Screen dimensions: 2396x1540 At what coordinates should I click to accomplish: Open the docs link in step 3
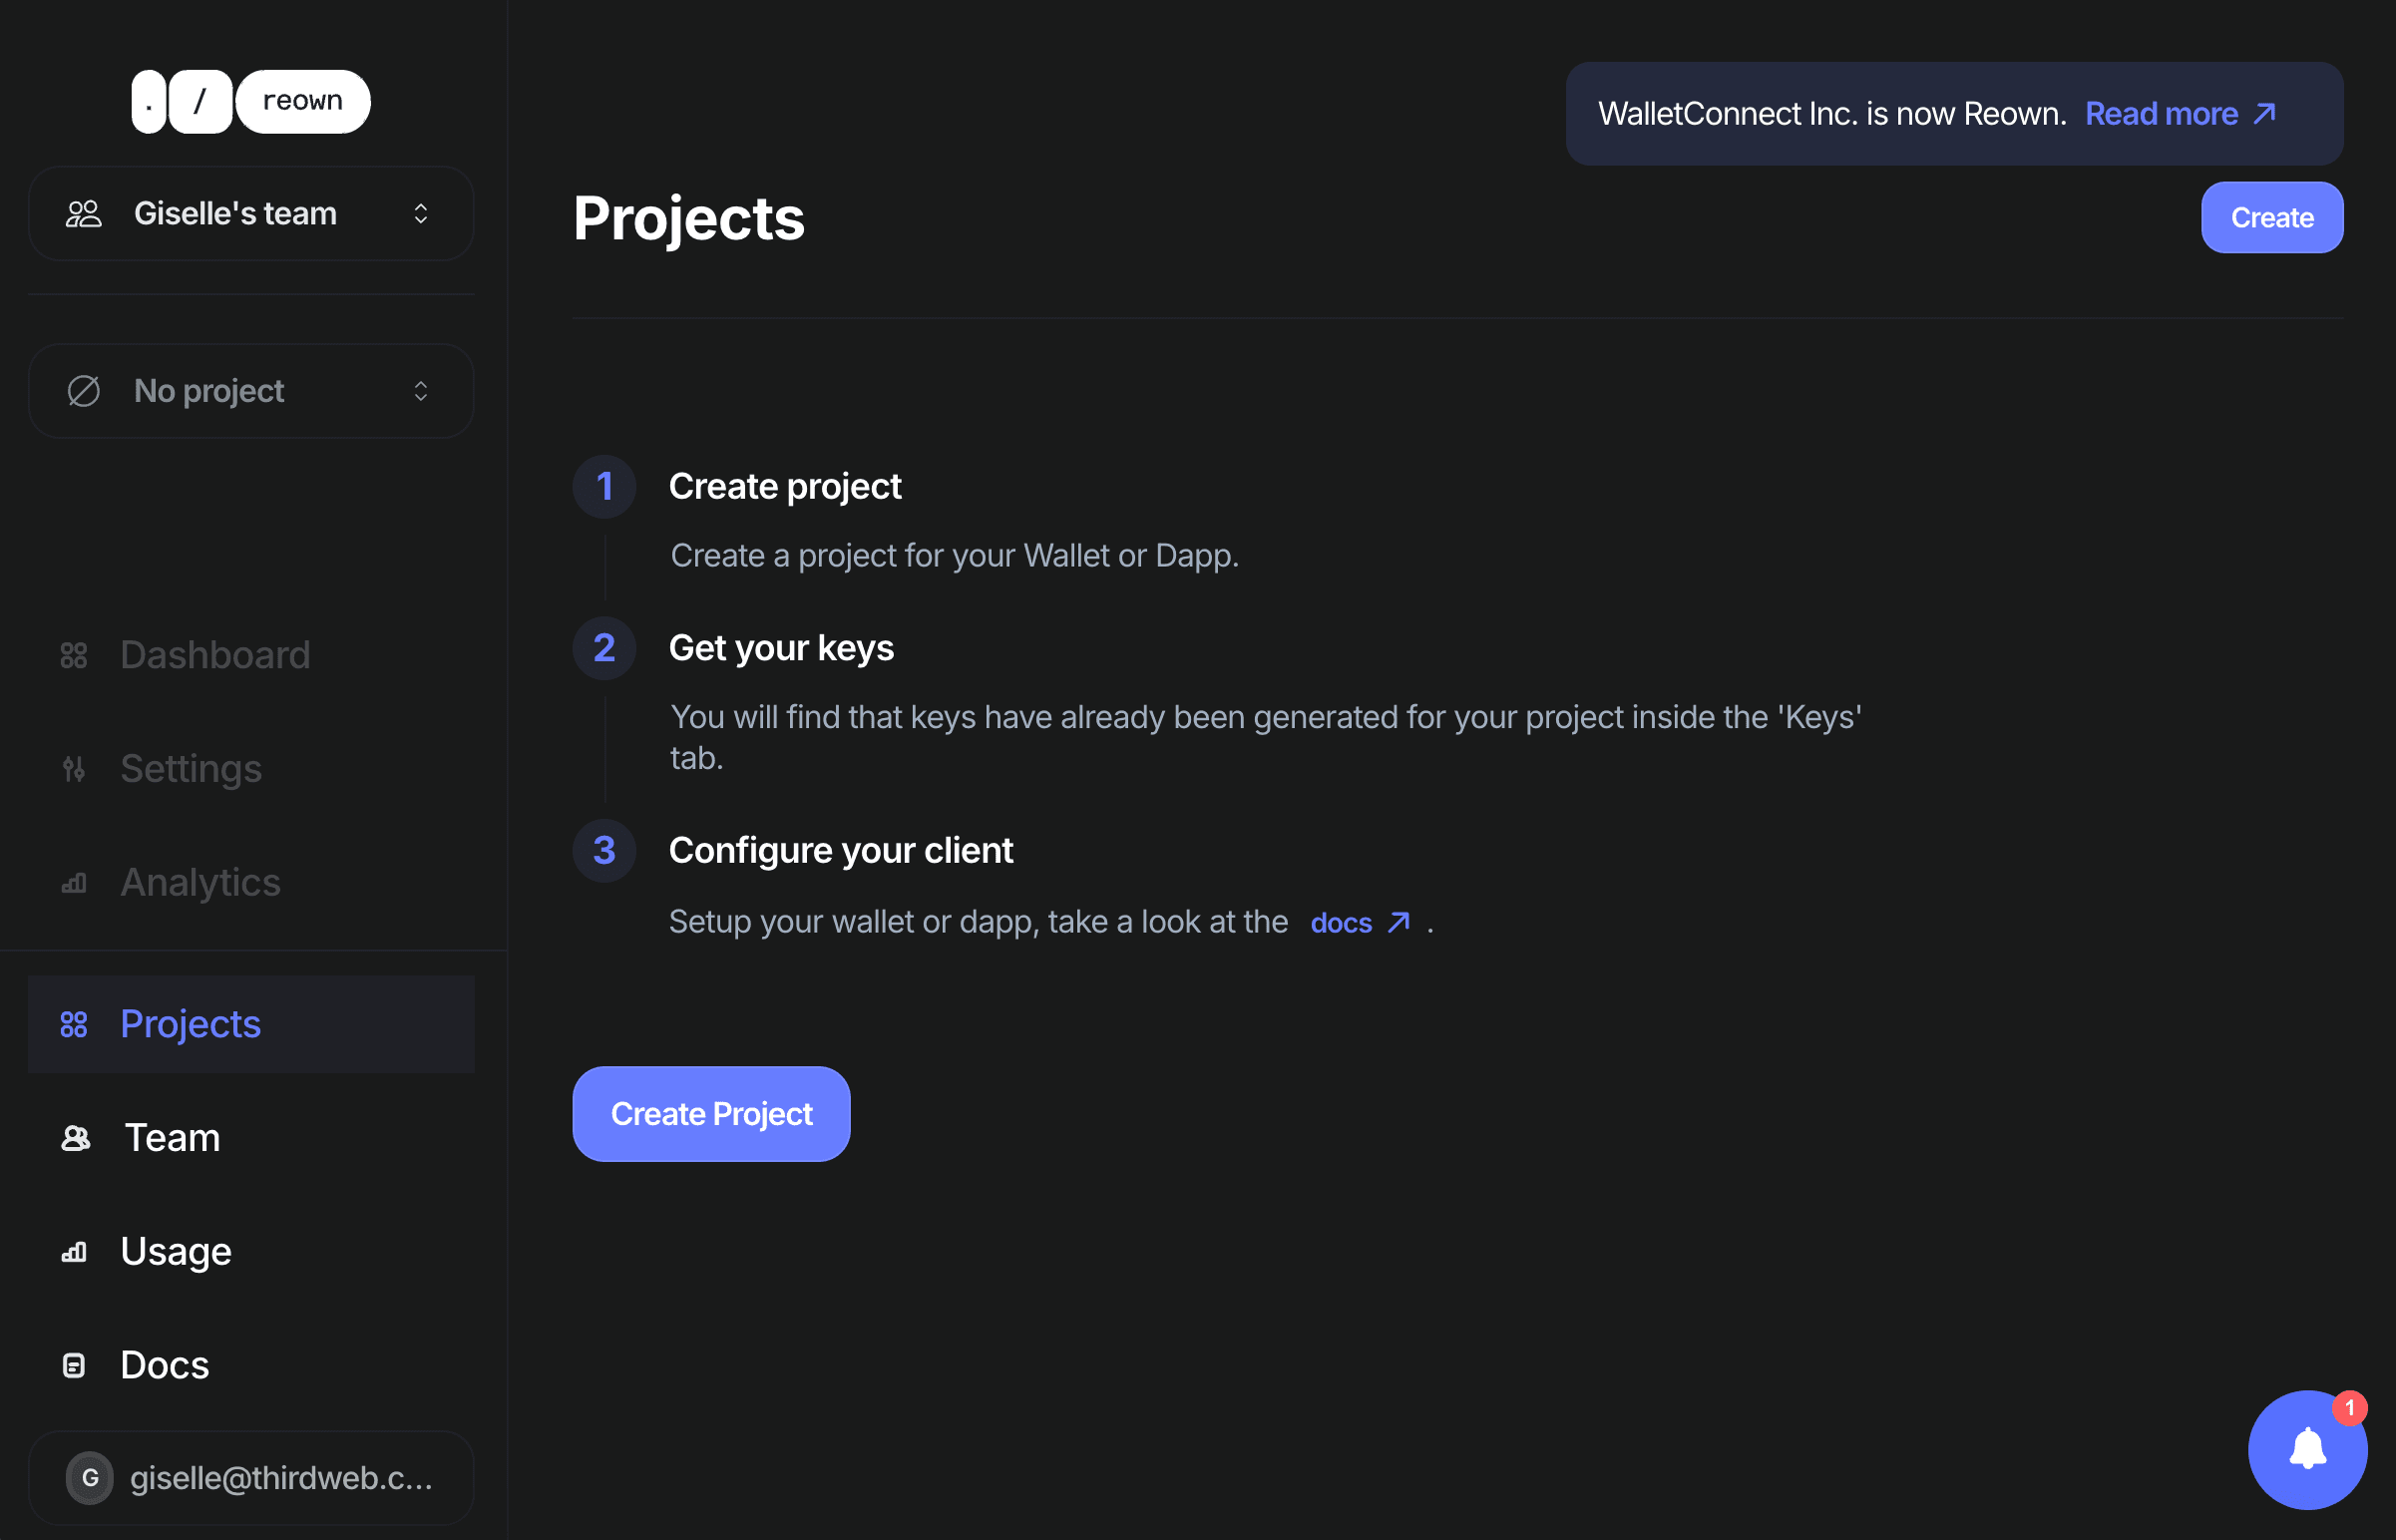point(1358,922)
